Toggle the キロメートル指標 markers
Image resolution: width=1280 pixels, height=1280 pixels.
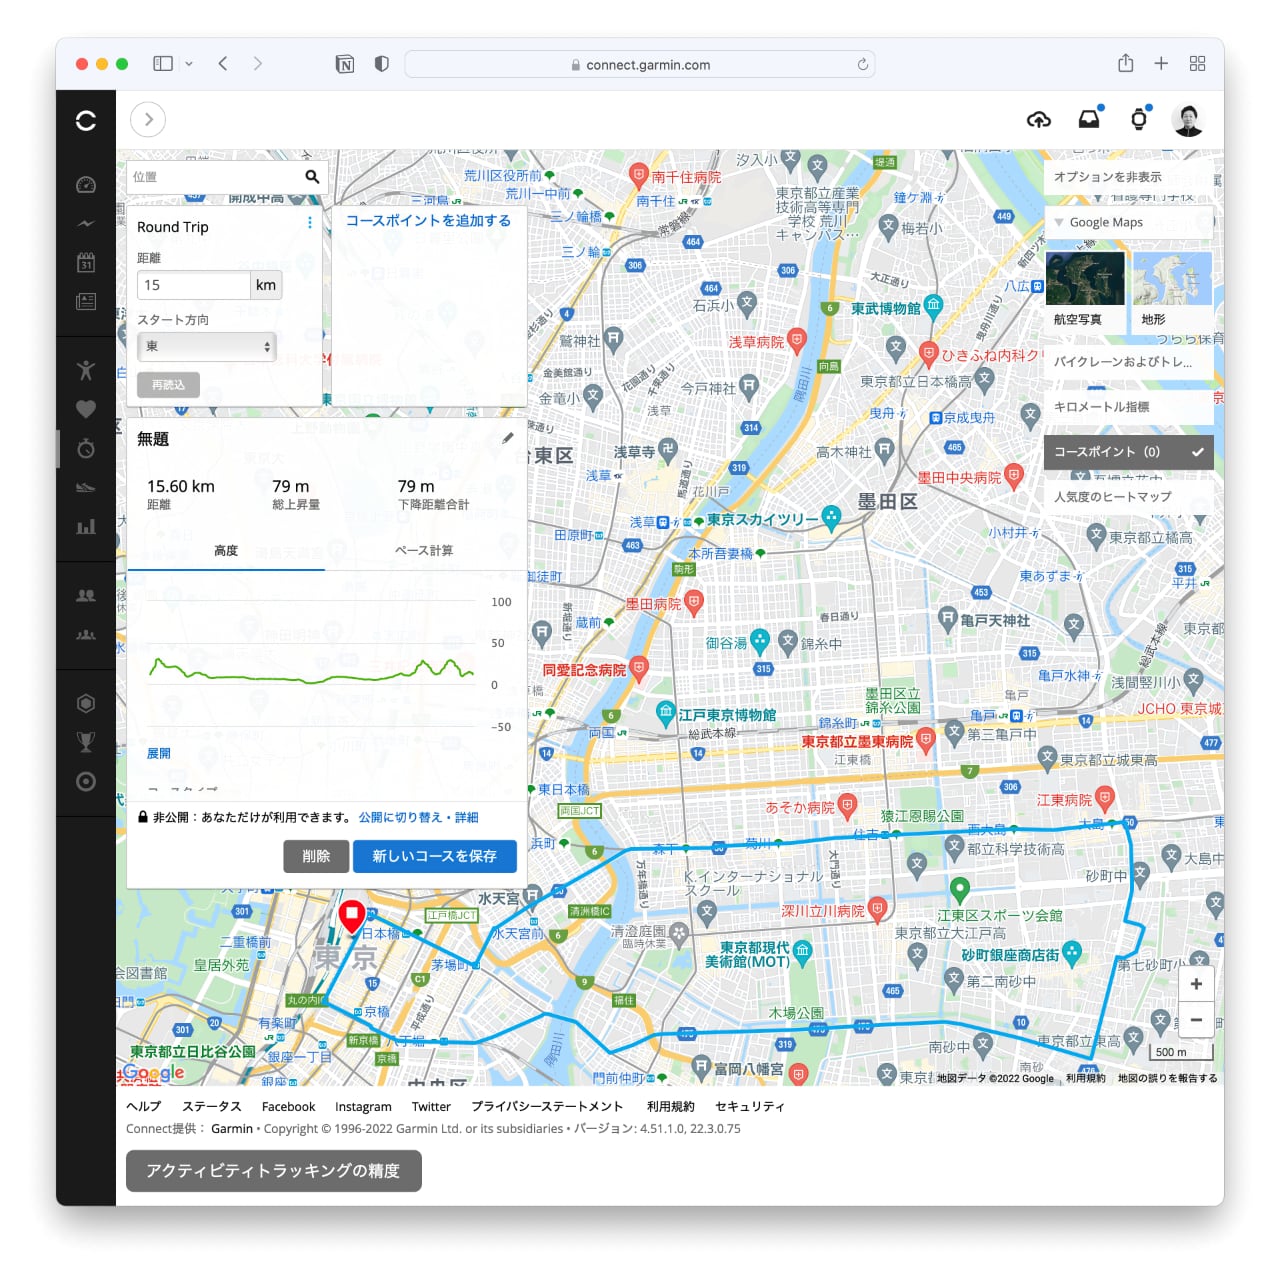(x=1128, y=407)
